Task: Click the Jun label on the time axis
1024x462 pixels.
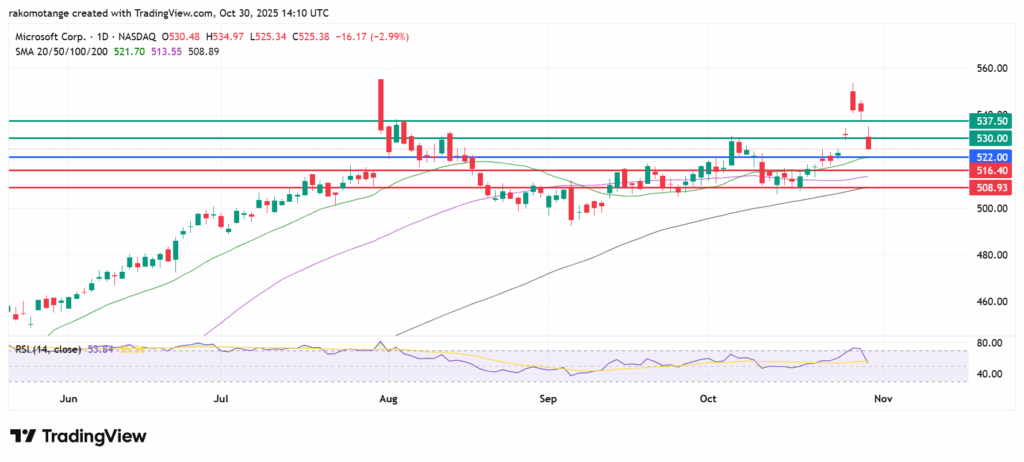Action: click(x=69, y=399)
